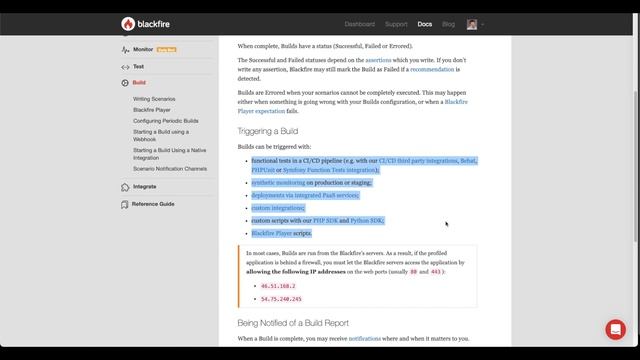Open the Blog nav item

[x=448, y=24]
